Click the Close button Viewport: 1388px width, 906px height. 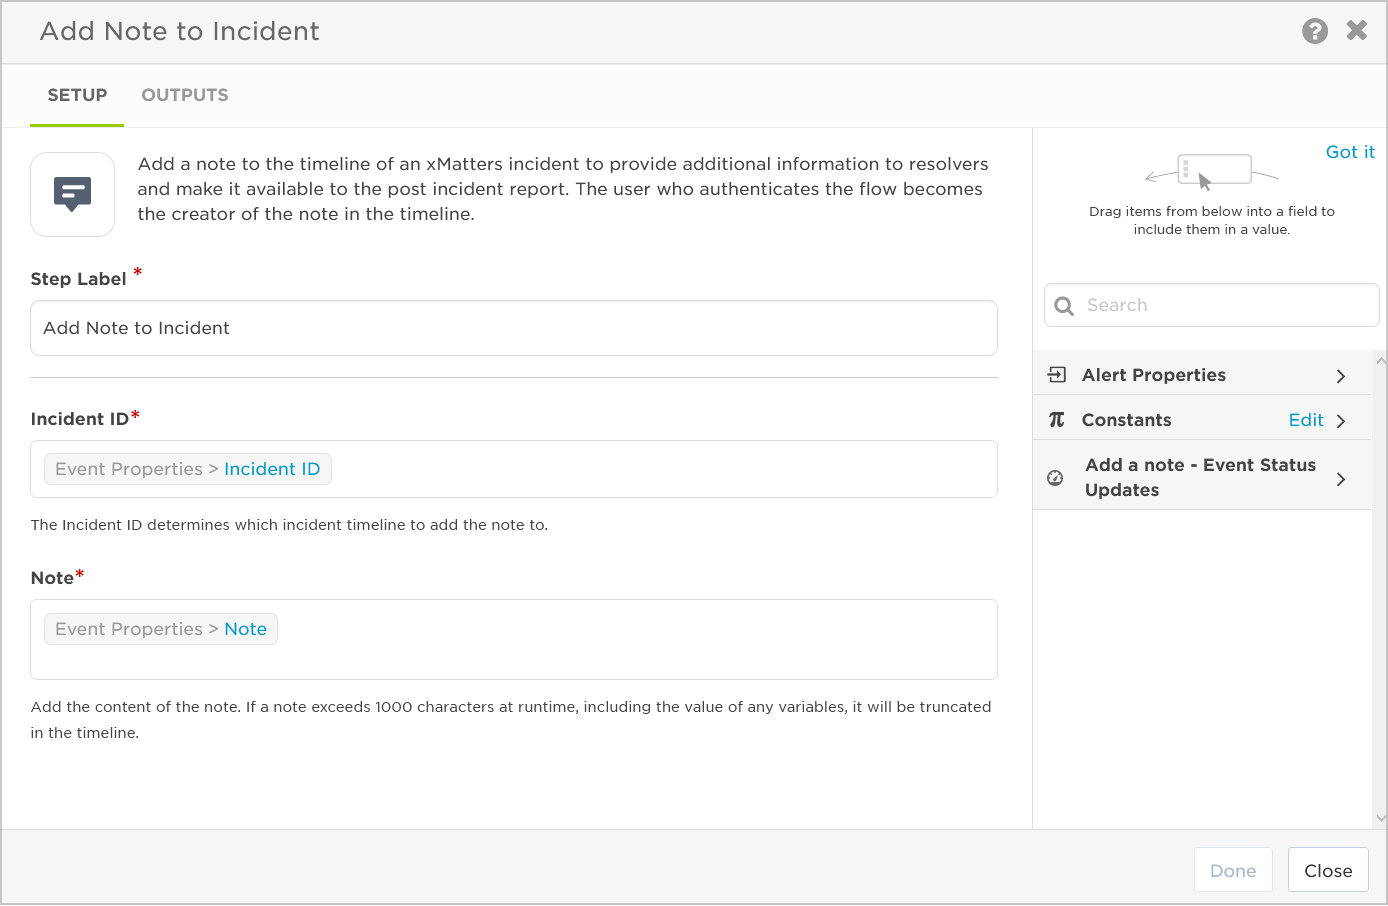click(1328, 870)
